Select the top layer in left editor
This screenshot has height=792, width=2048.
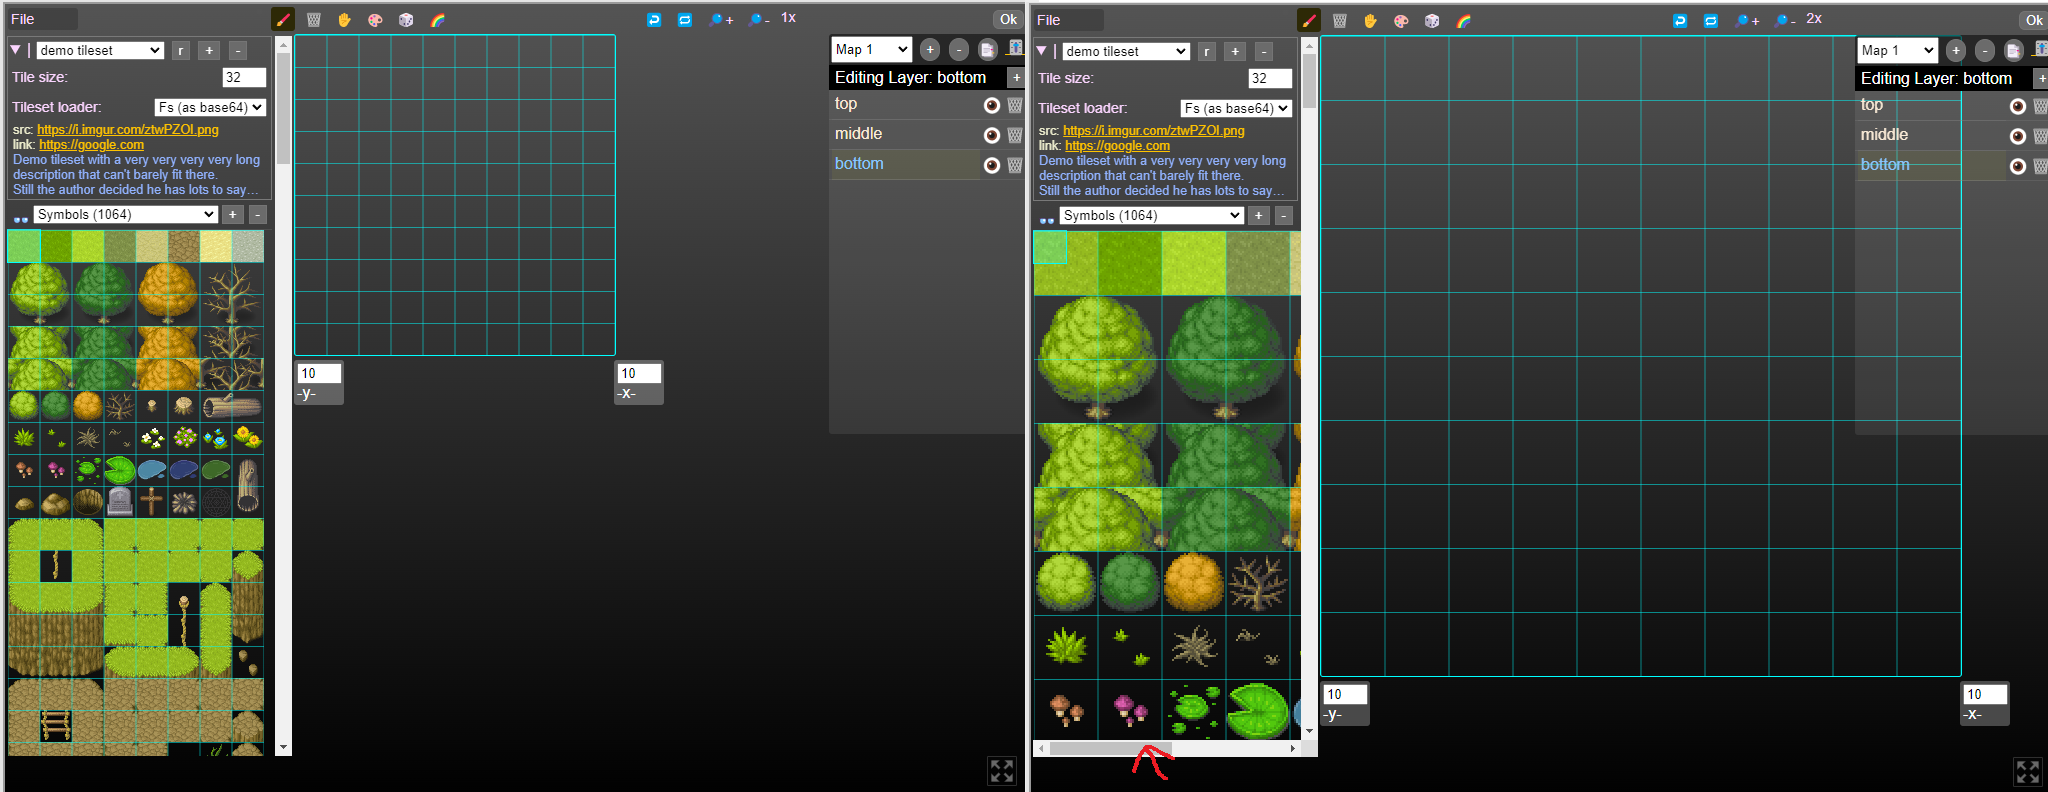pyautogui.click(x=904, y=104)
